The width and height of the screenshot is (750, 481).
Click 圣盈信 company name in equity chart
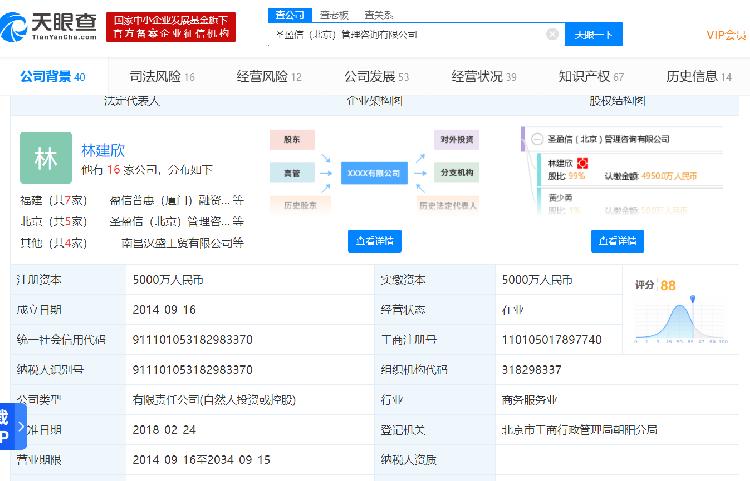[x=608, y=139]
